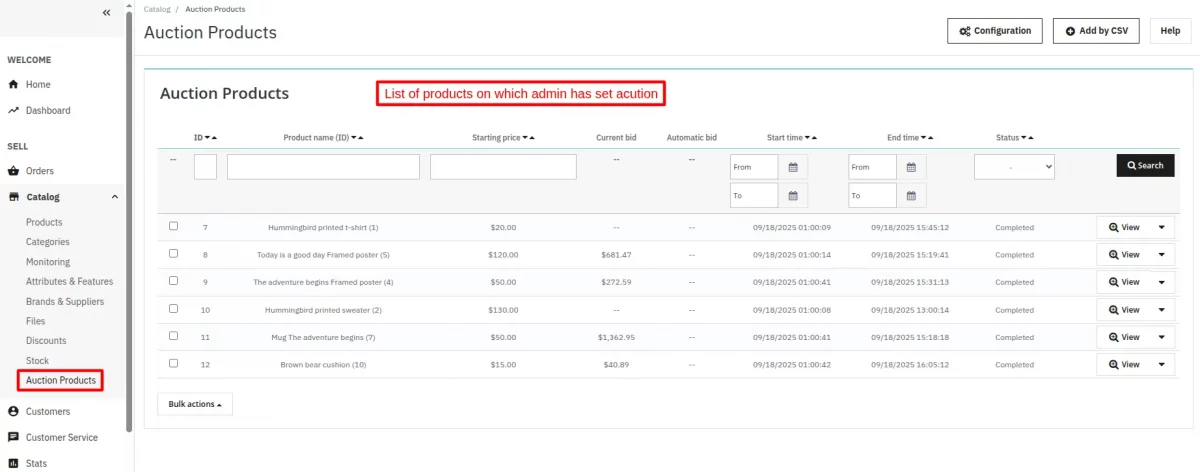Click the Orders basket icon
This screenshot has height=472, width=1200.
(14, 171)
